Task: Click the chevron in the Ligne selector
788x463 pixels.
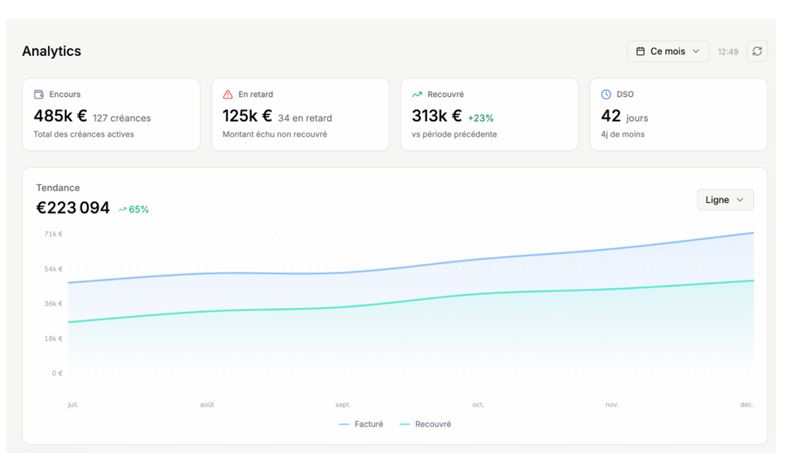Action: click(740, 200)
